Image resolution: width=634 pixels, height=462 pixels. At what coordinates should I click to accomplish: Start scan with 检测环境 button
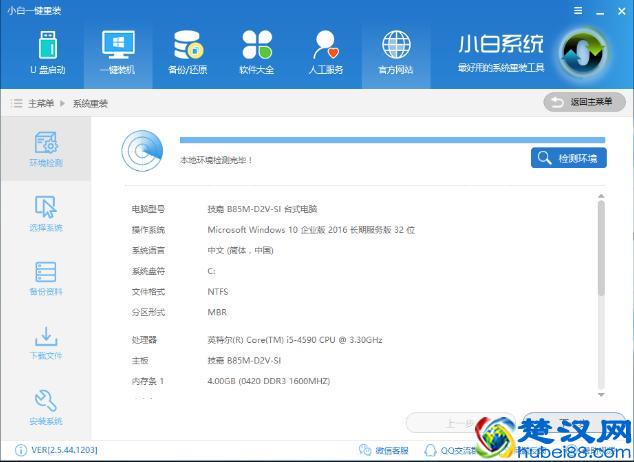click(568, 158)
